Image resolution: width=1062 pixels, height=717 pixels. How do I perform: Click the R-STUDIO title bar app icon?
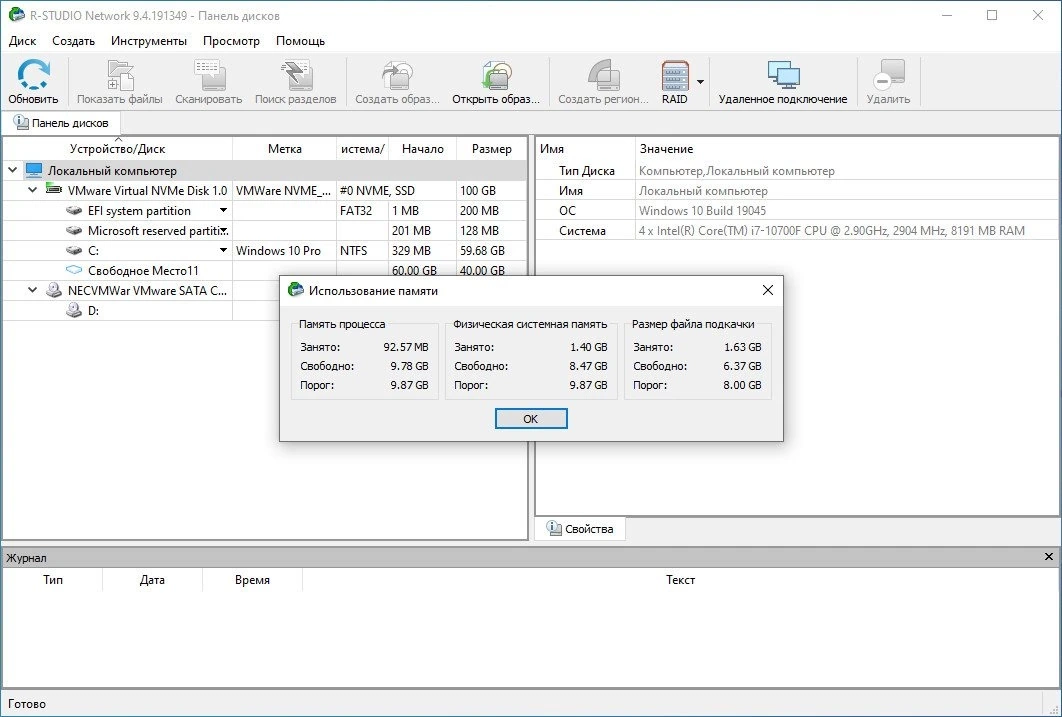pos(16,15)
